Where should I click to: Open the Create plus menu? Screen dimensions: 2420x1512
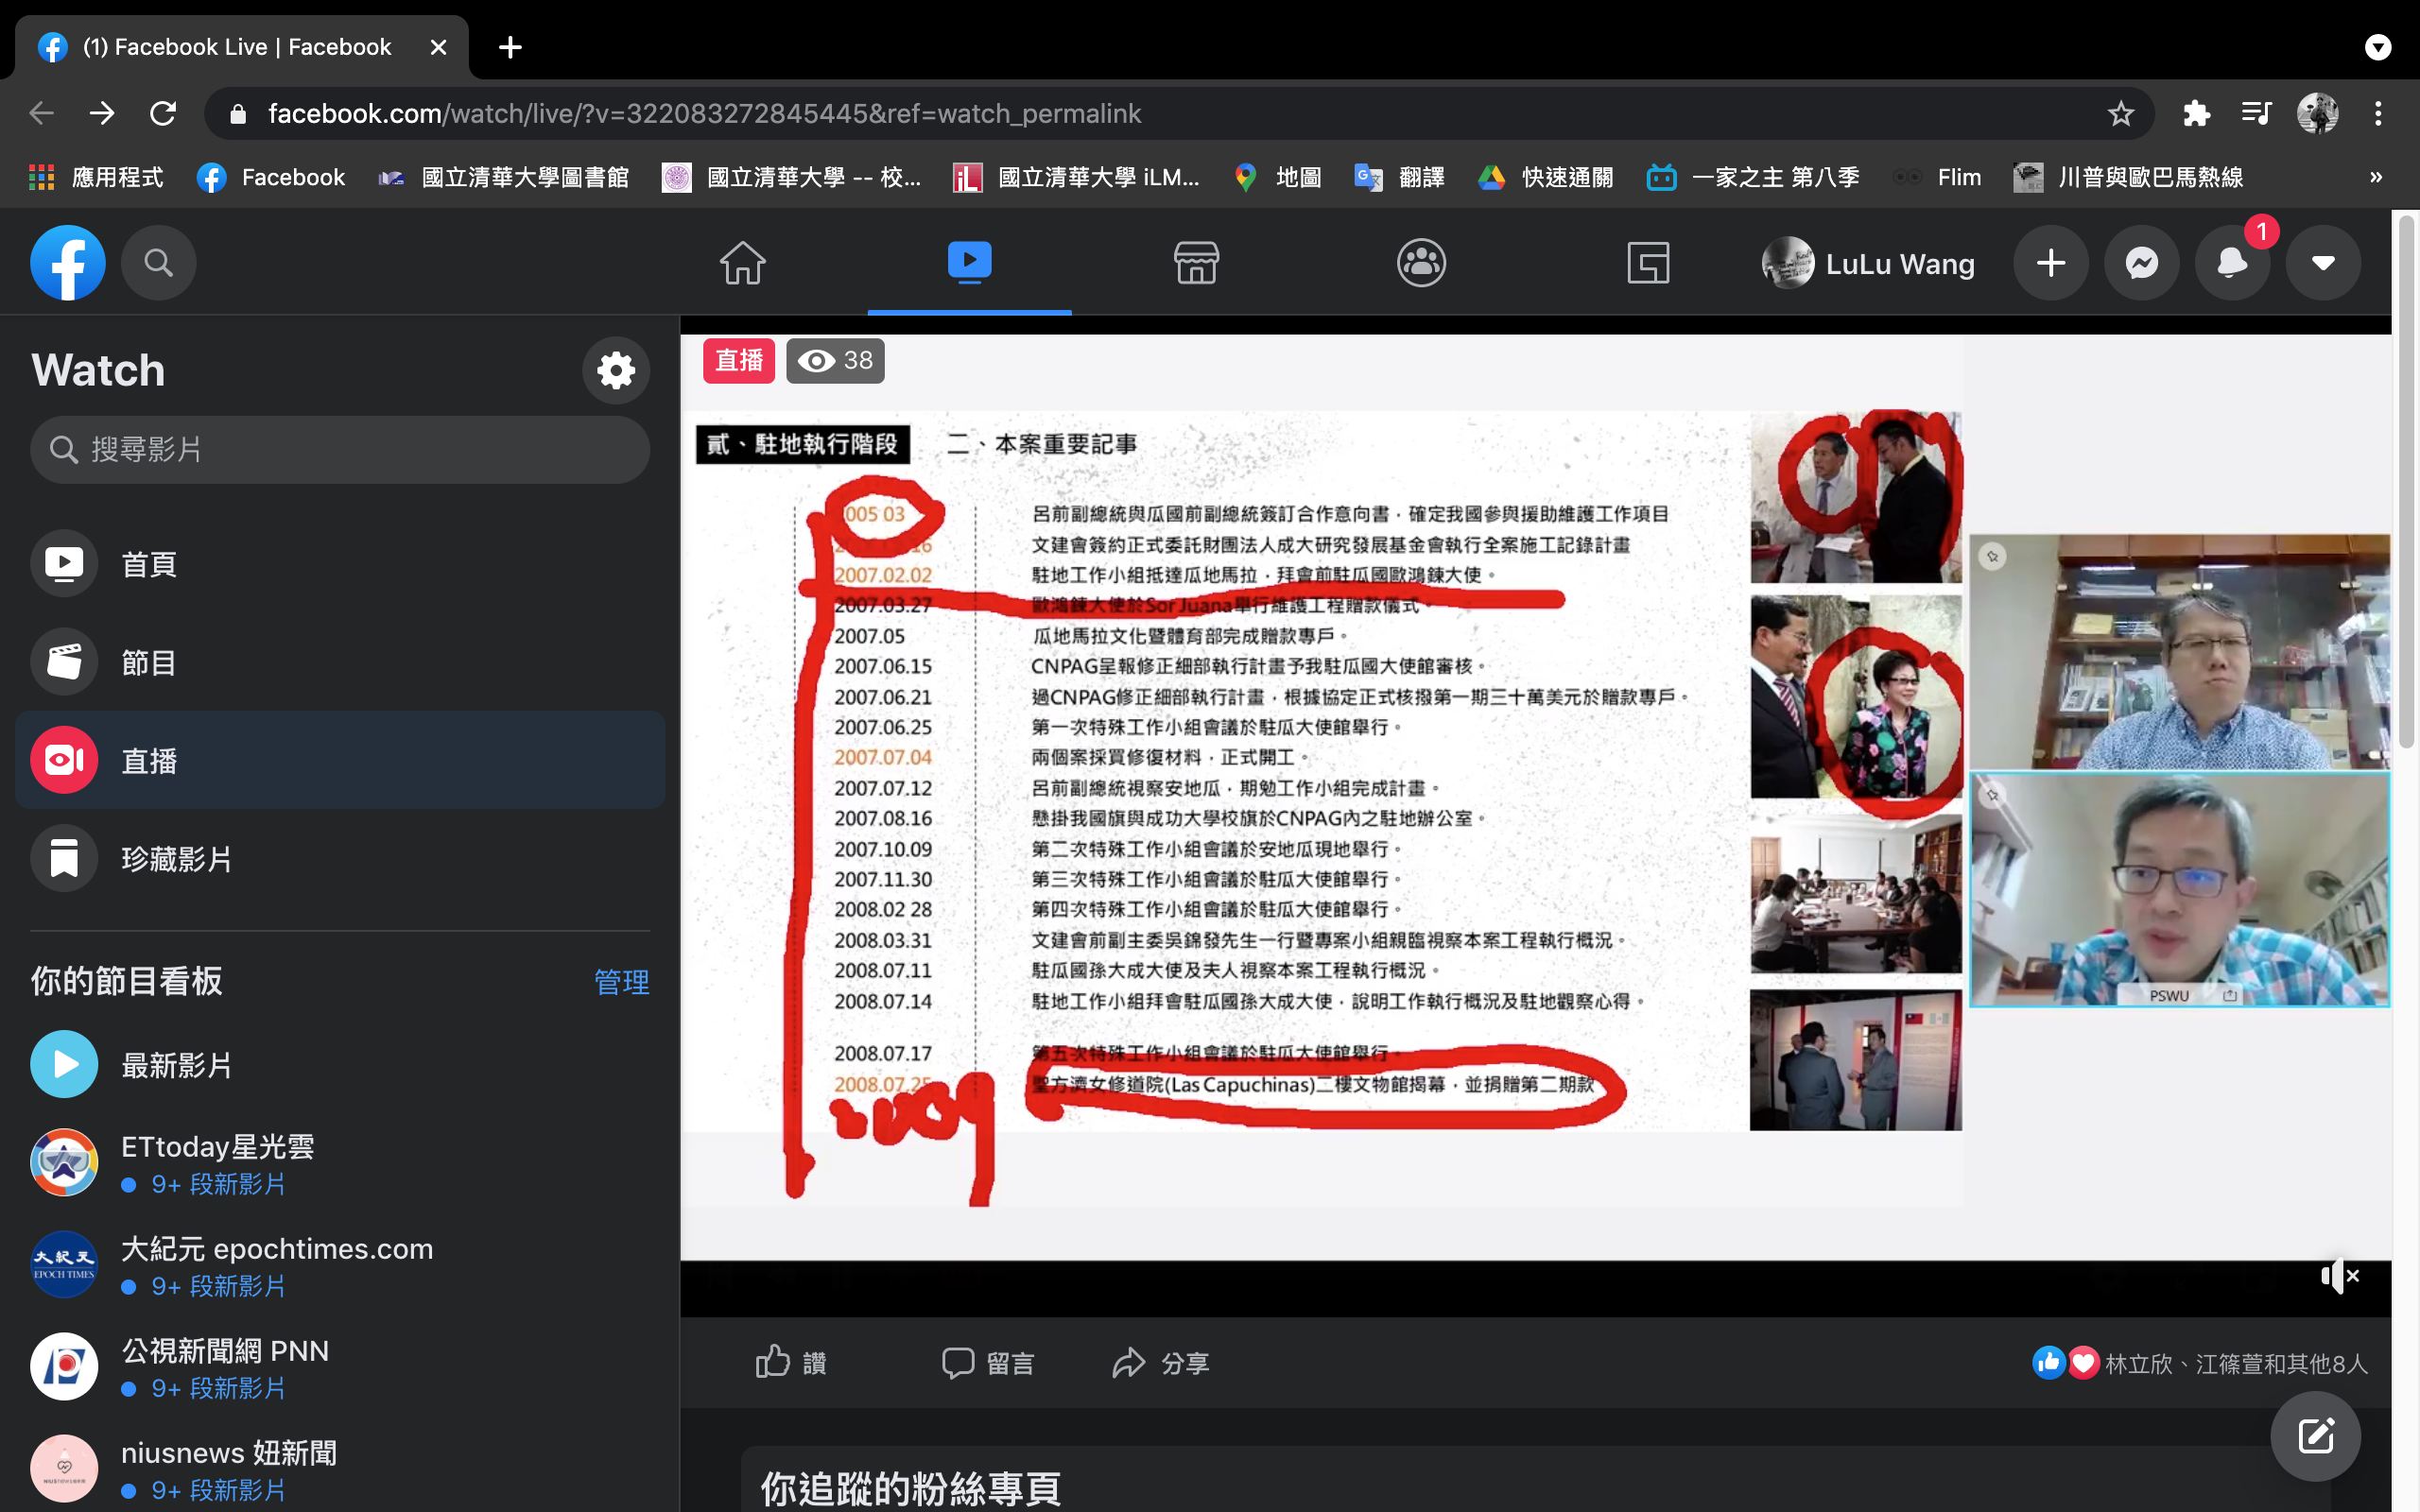2050,263
